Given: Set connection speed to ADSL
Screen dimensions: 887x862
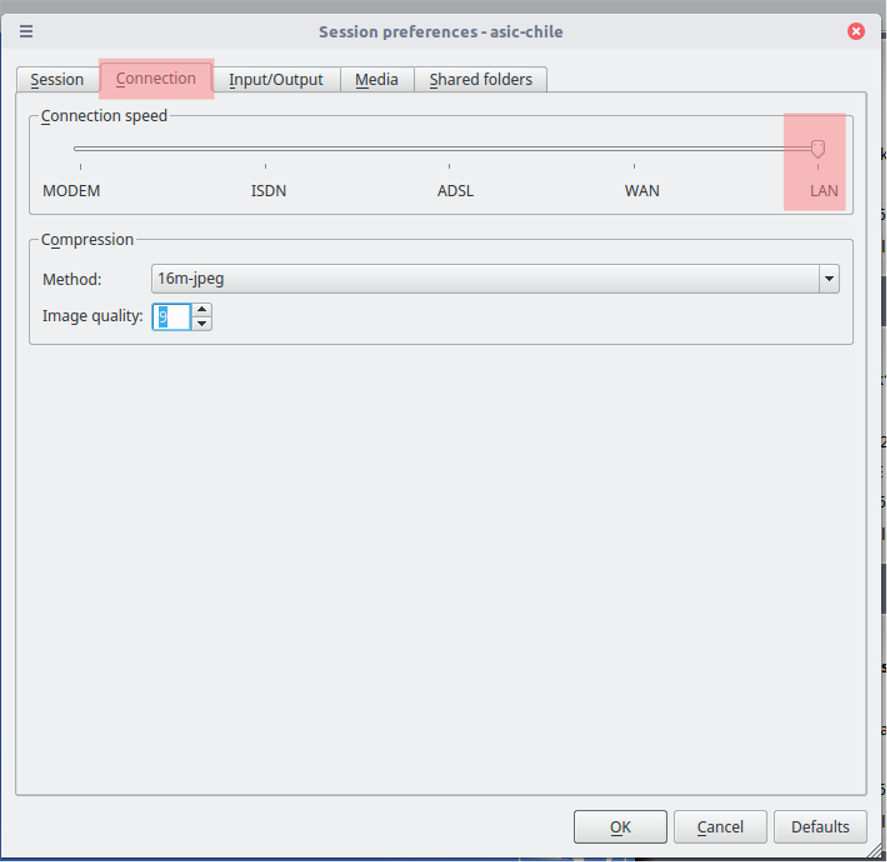Looking at the screenshot, I should coord(452,148).
